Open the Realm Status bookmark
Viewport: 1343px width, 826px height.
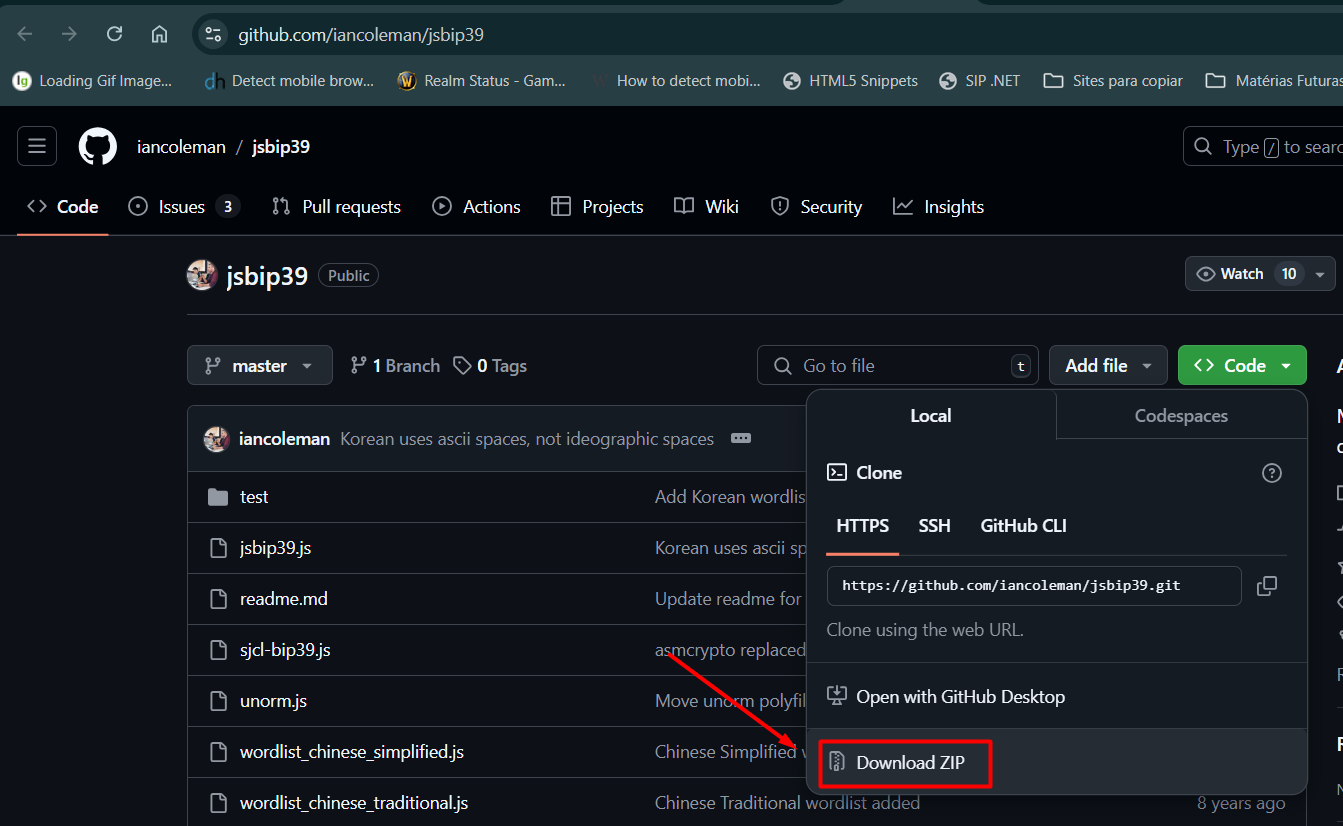tap(481, 81)
